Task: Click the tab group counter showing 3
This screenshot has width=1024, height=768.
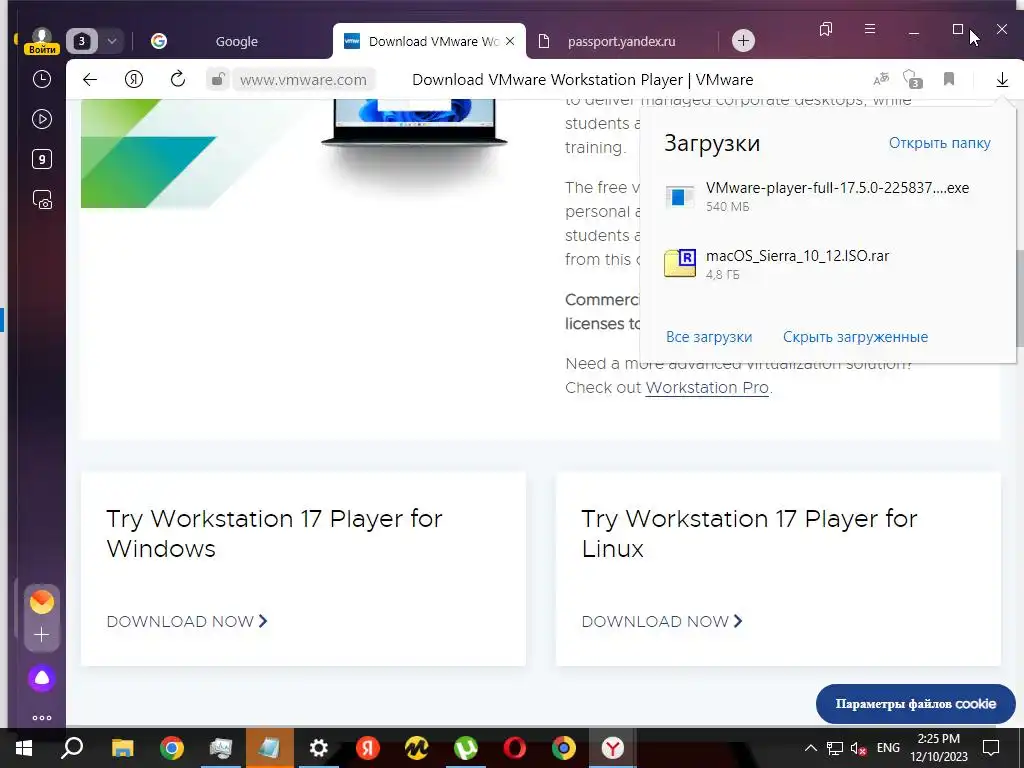Action: (x=82, y=41)
